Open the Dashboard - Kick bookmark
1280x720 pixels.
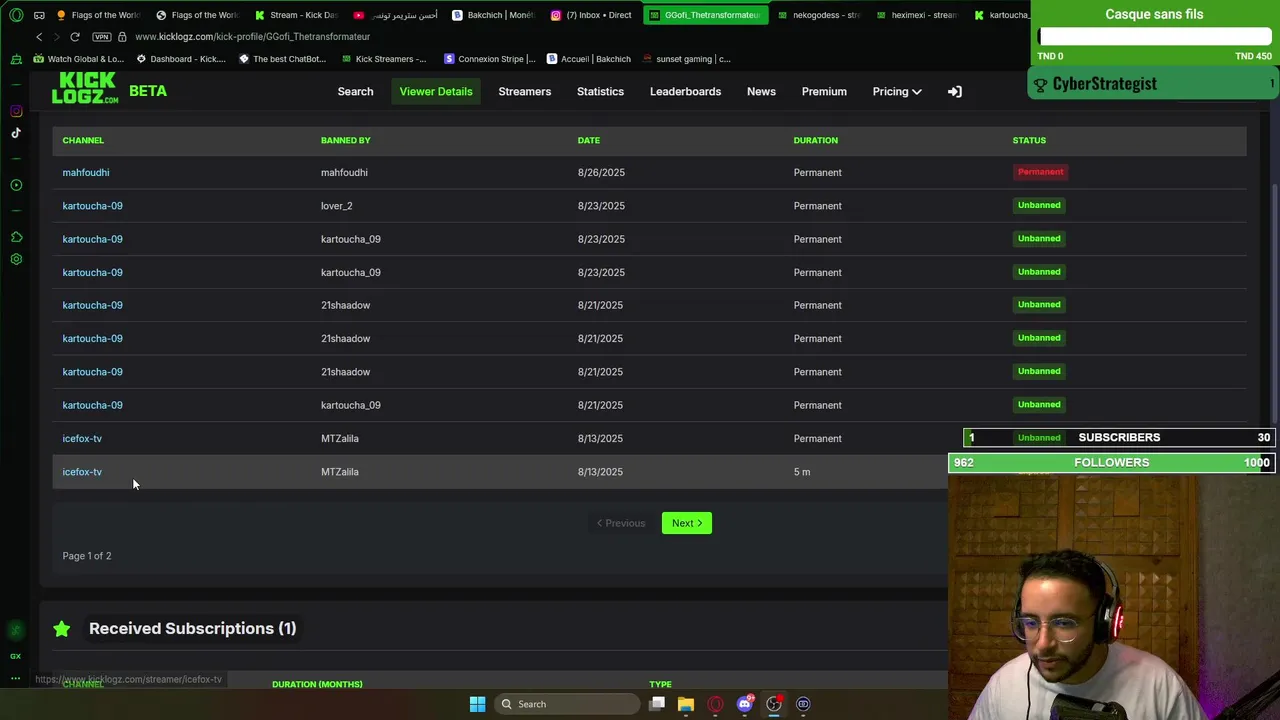pyautogui.click(x=181, y=59)
